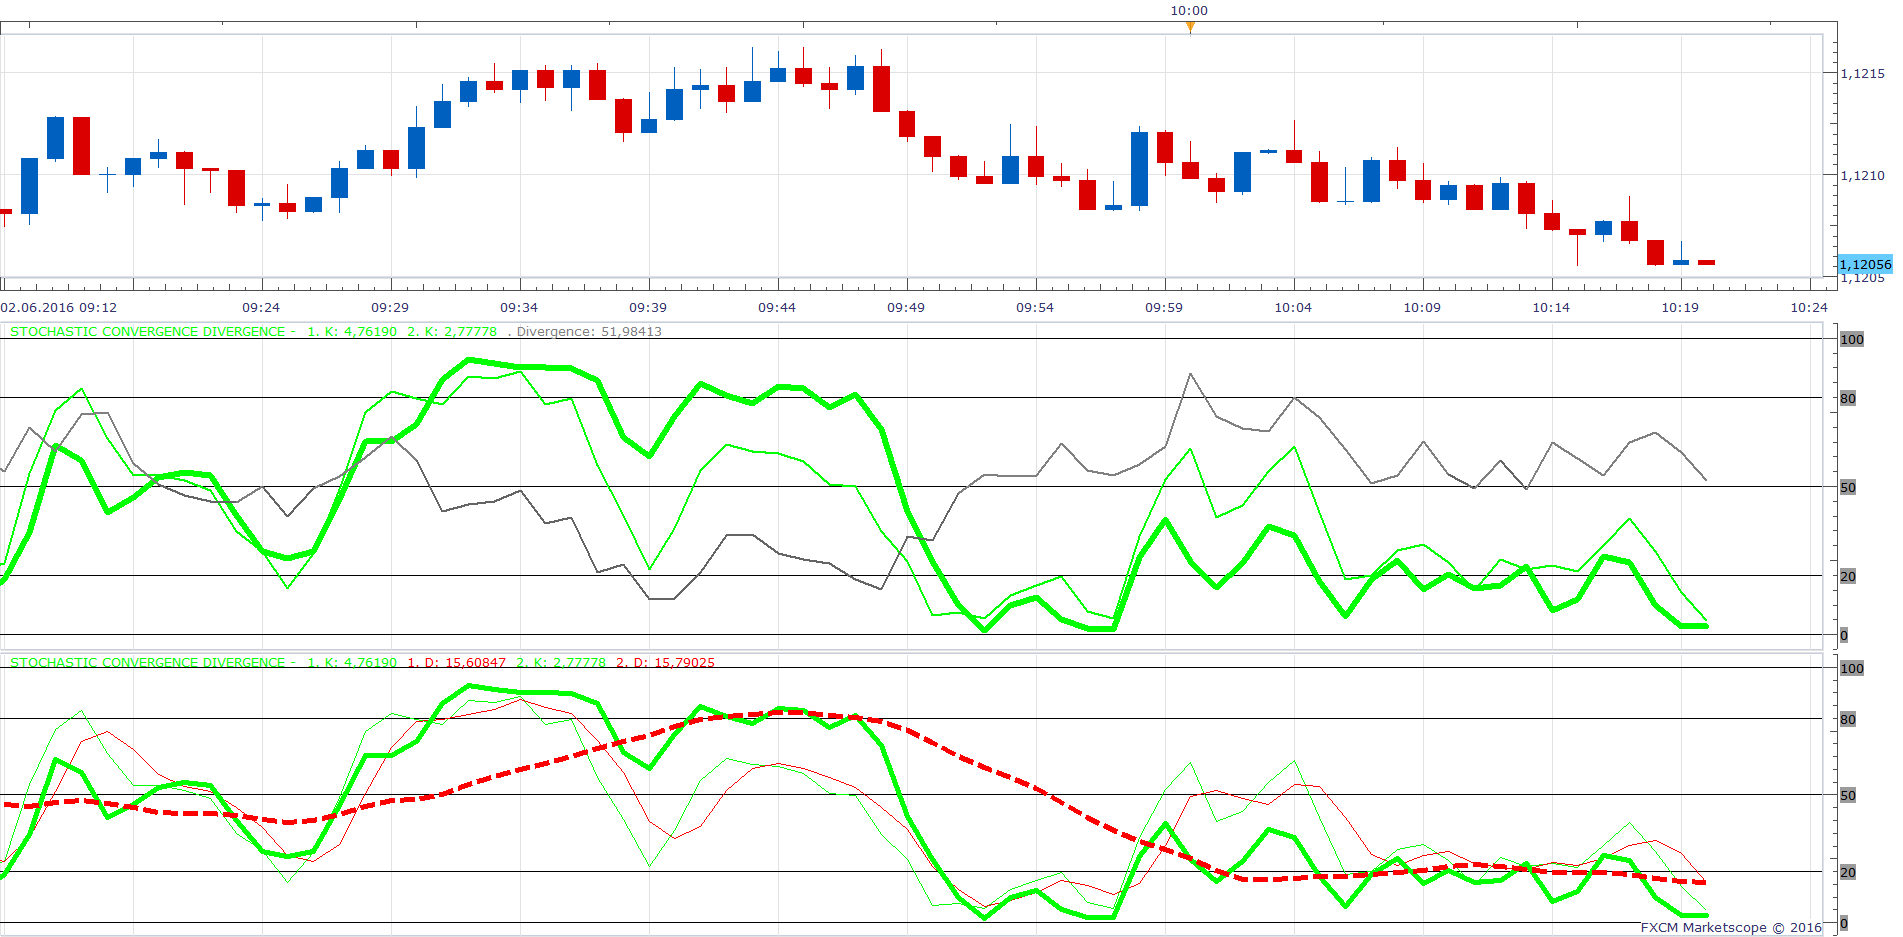Click the 0 level label in upper indicator
Image resolution: width=1903 pixels, height=937 pixels.
pyautogui.click(x=1844, y=635)
